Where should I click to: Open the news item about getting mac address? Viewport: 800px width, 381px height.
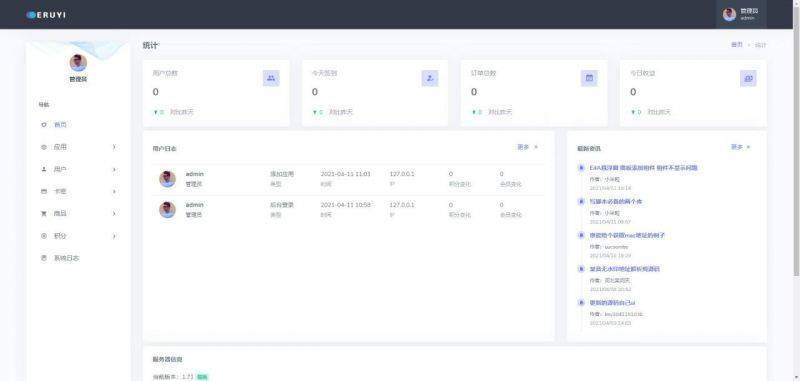(x=627, y=235)
